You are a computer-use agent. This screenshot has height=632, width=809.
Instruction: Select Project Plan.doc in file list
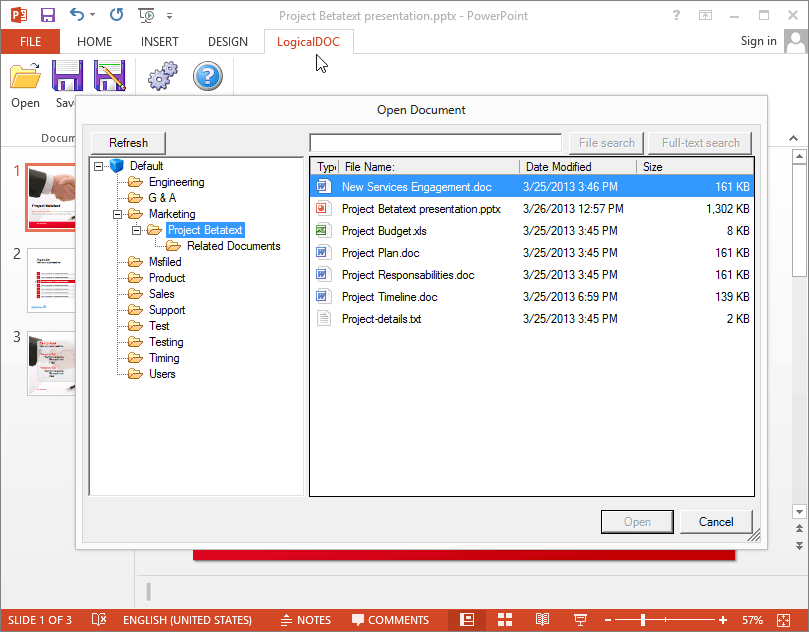pyautogui.click(x=532, y=253)
